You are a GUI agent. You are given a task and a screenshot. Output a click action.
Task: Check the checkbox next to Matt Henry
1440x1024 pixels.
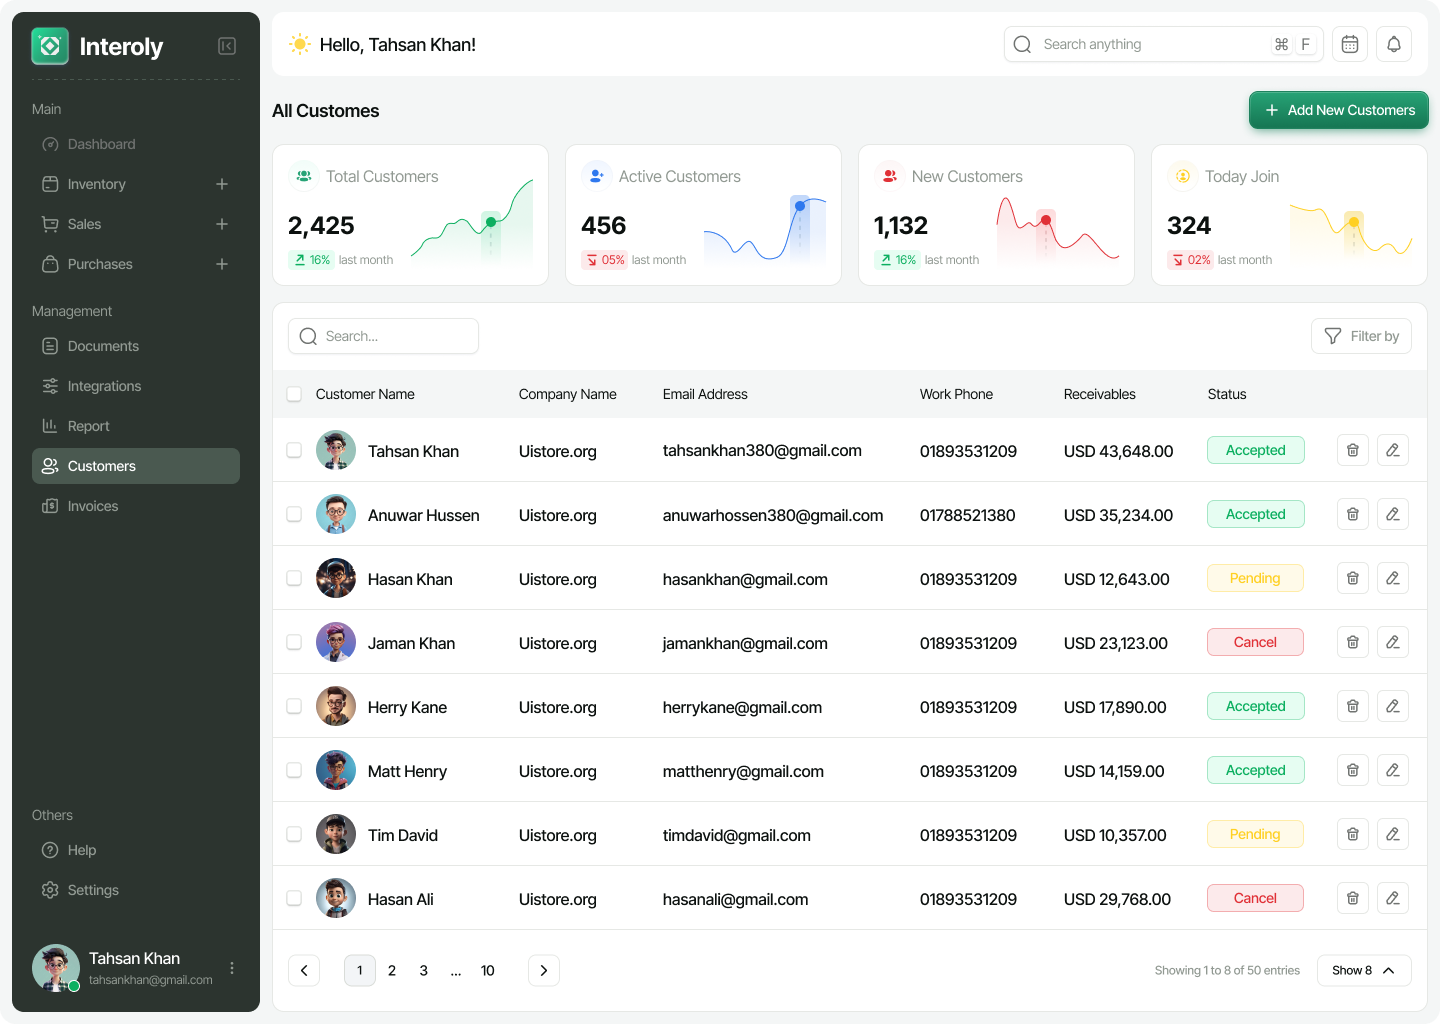click(294, 770)
